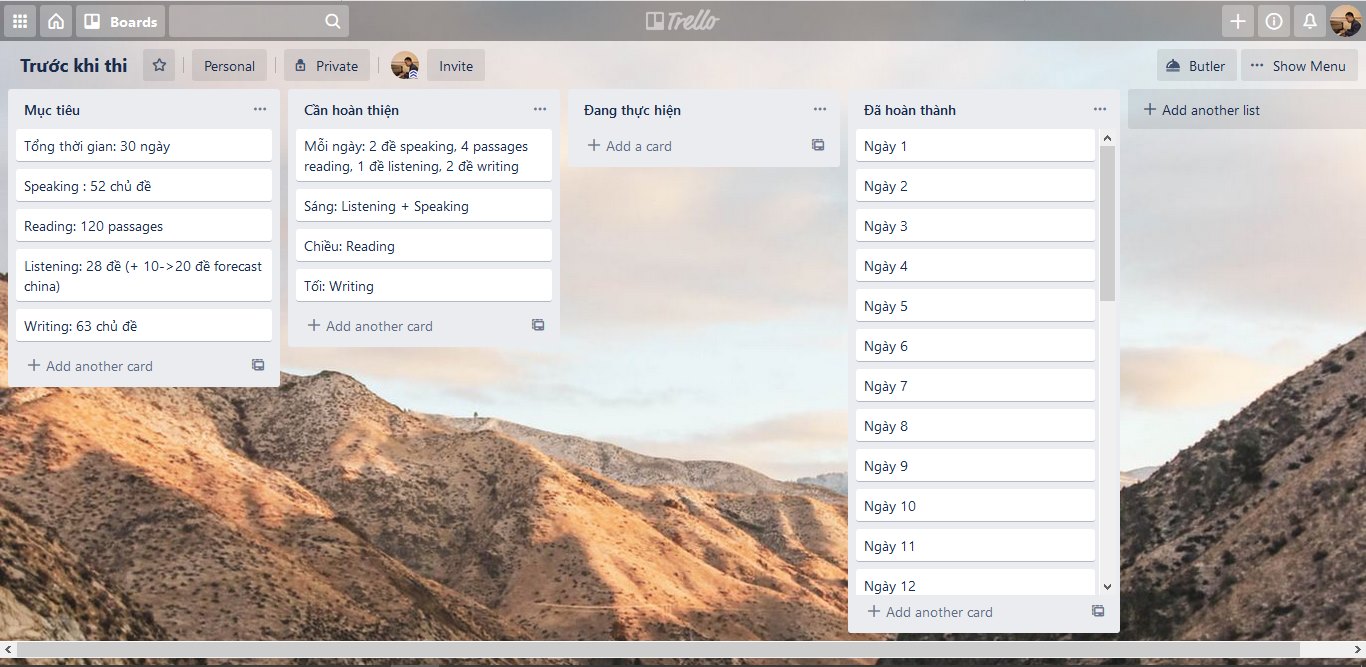Viewport: 1366px width, 667px height.
Task: Click the plus create icon in header
Action: [1238, 21]
